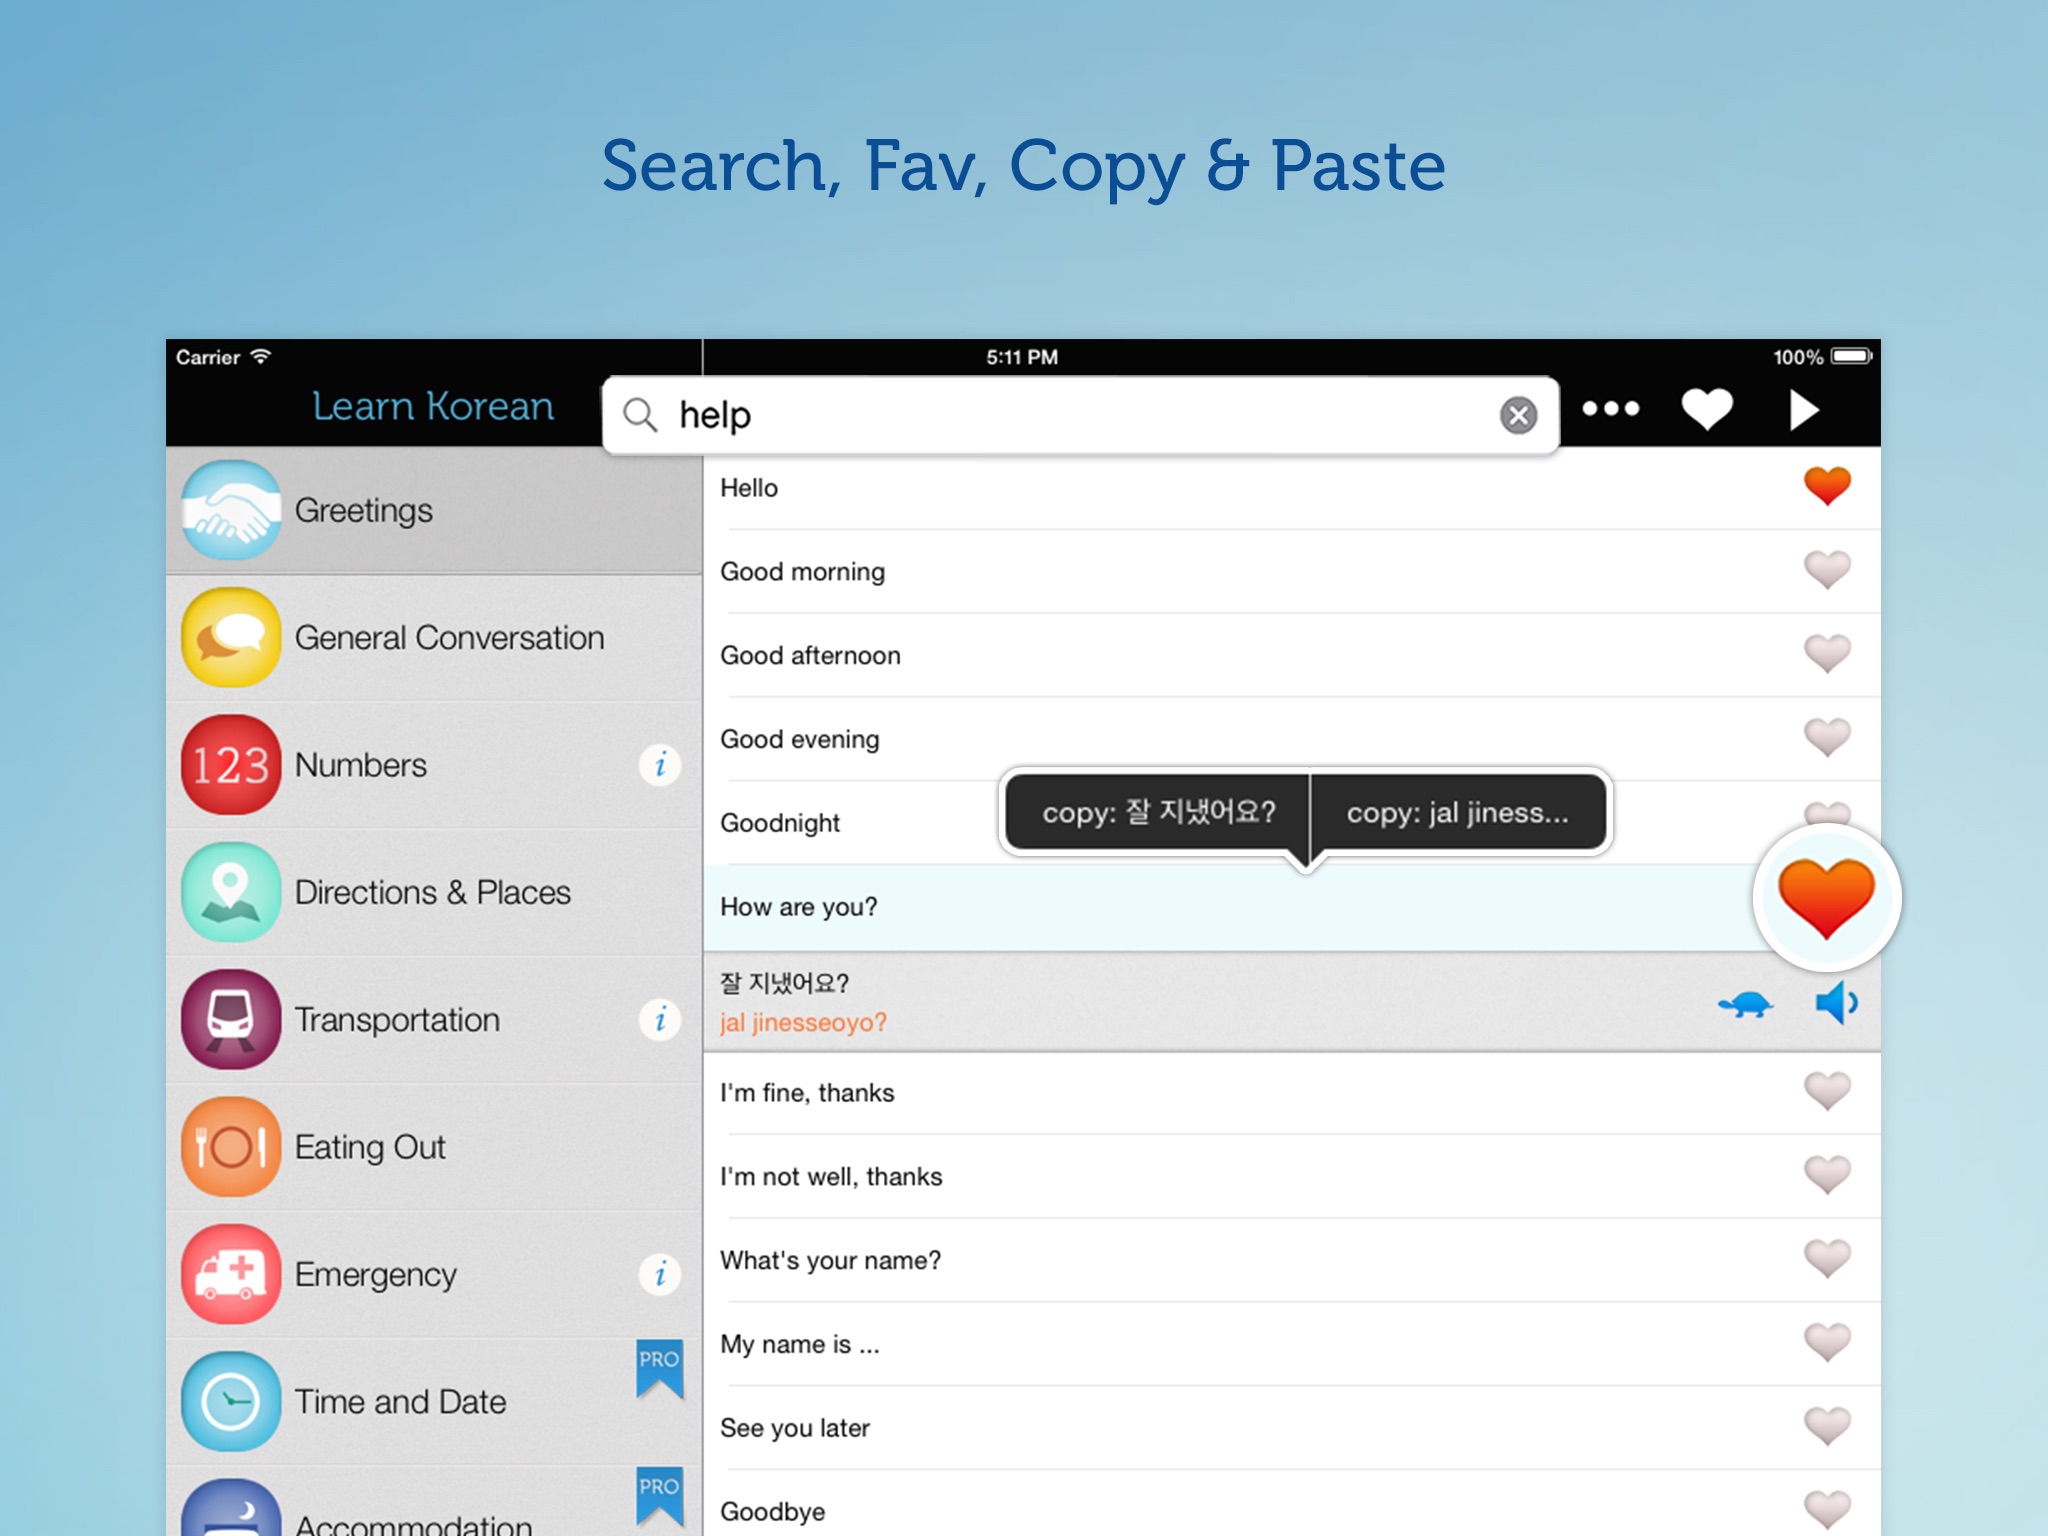
Task: Favorite the Good morning phrase
Action: 1827,571
